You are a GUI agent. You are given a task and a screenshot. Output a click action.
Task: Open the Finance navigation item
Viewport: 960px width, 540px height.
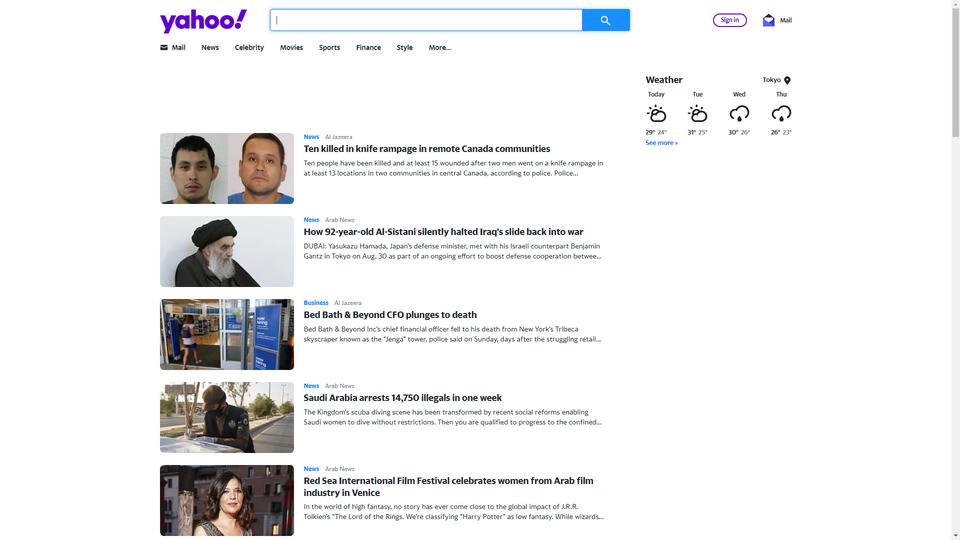[369, 47]
